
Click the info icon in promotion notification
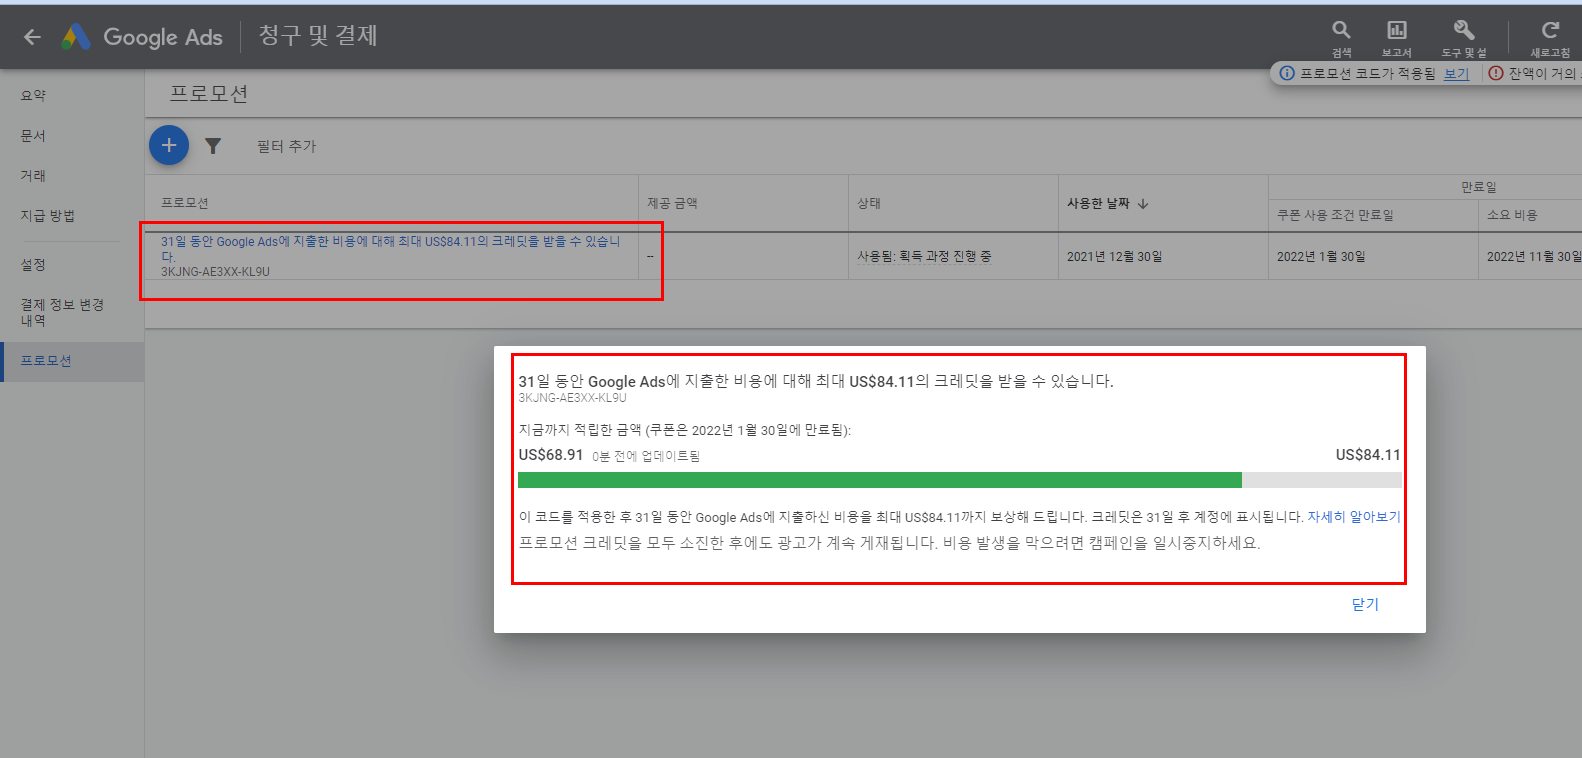tap(1287, 73)
